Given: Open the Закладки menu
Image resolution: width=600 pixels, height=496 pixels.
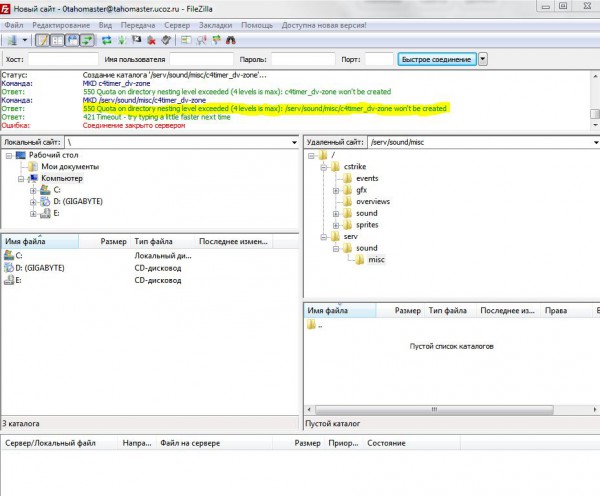Looking at the screenshot, I should [x=214, y=23].
